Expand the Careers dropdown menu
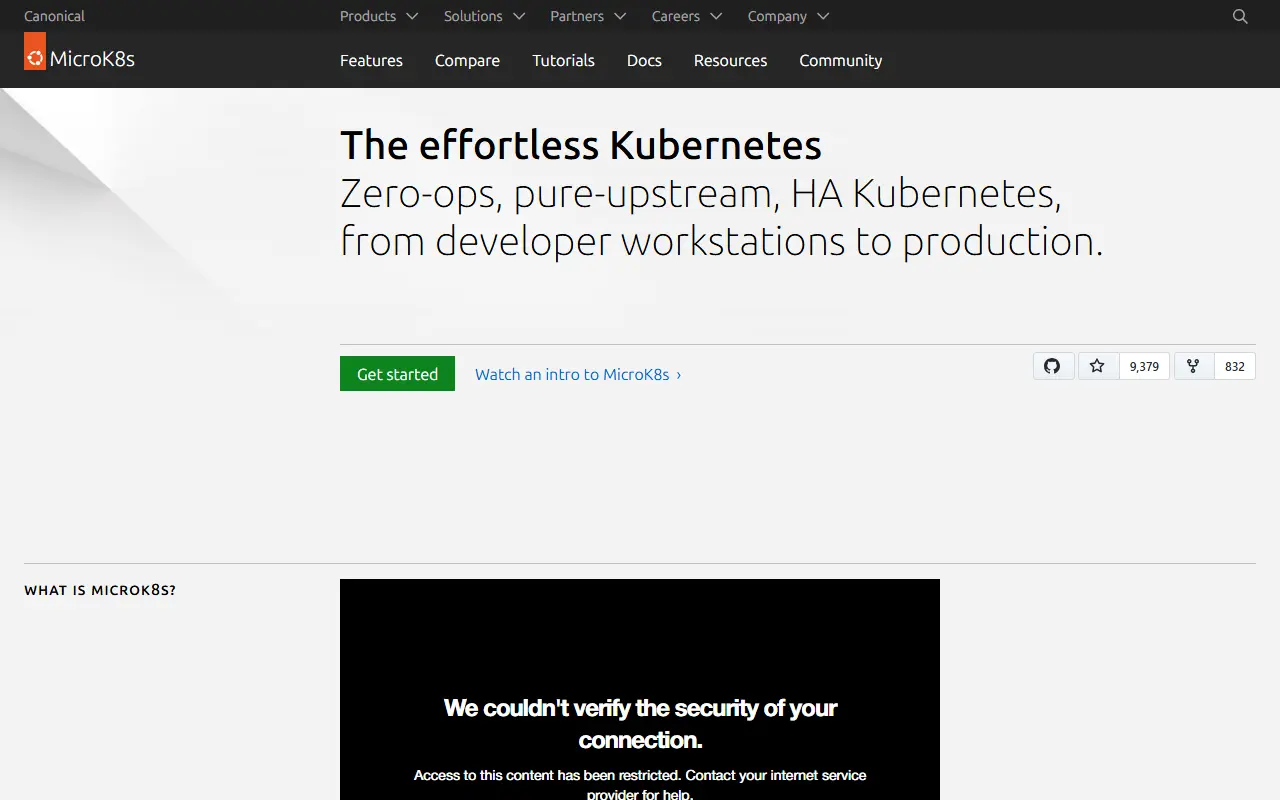 pyautogui.click(x=687, y=16)
